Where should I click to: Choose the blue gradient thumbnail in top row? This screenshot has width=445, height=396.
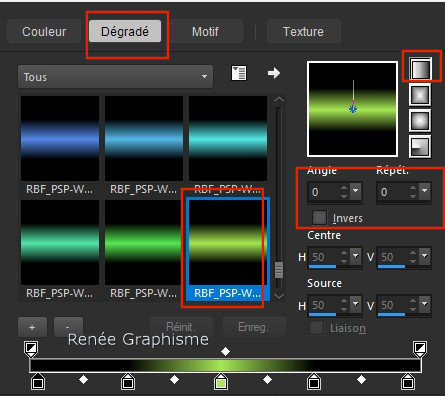(60, 138)
